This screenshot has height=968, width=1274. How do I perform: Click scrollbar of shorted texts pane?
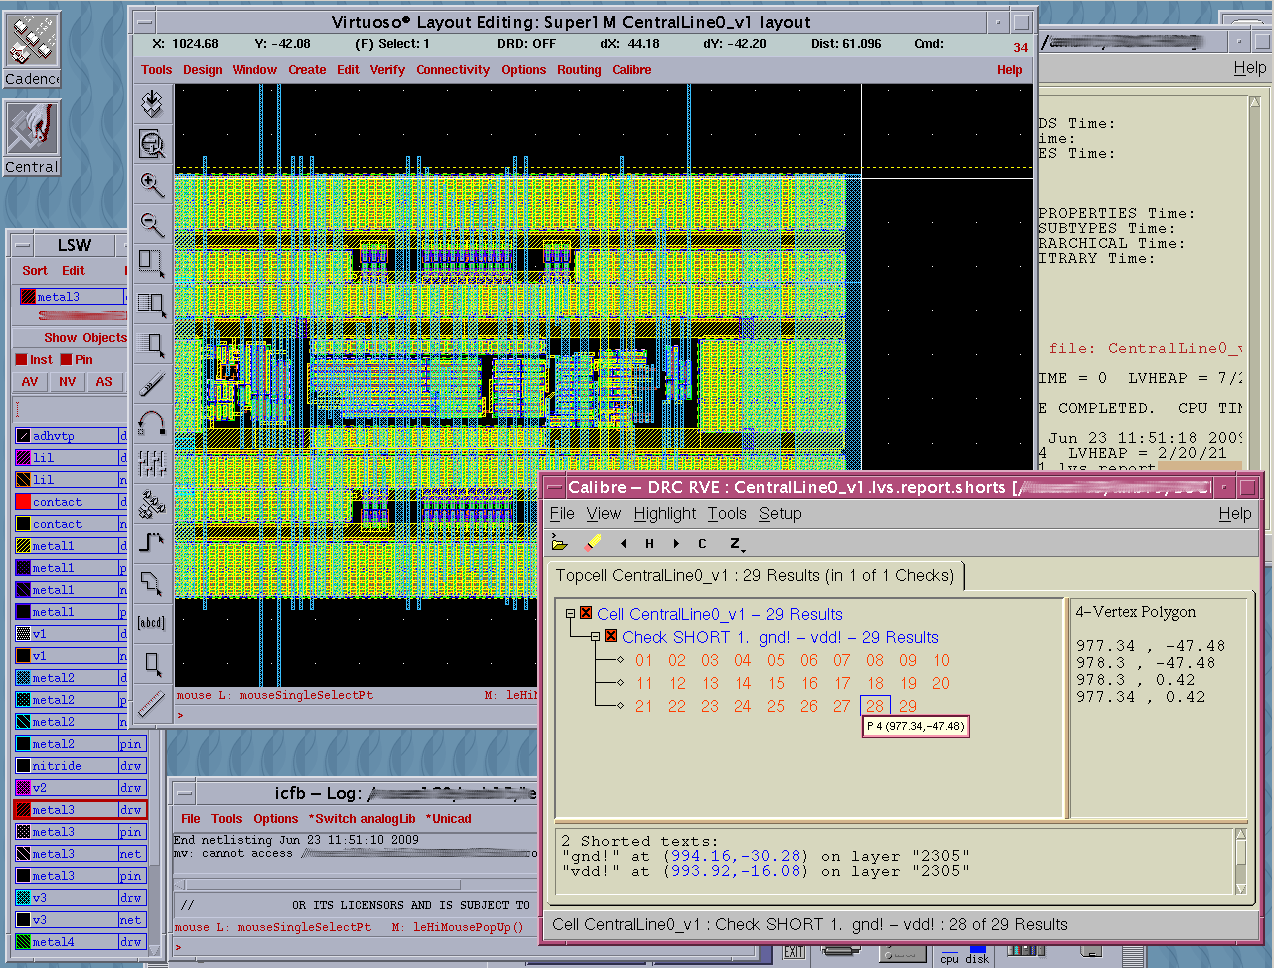coord(1241,862)
